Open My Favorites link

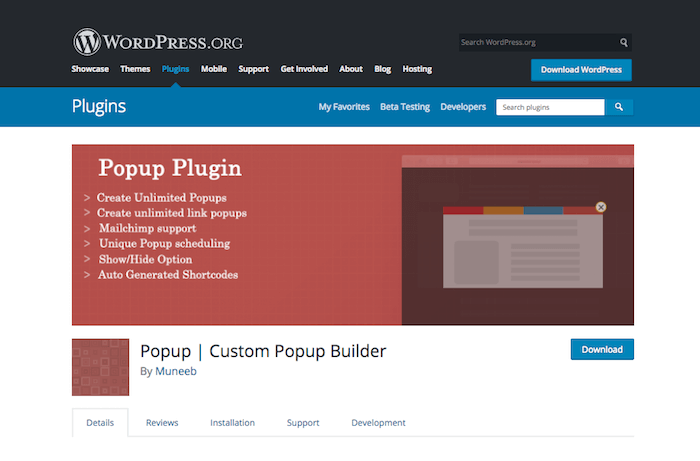pos(344,107)
